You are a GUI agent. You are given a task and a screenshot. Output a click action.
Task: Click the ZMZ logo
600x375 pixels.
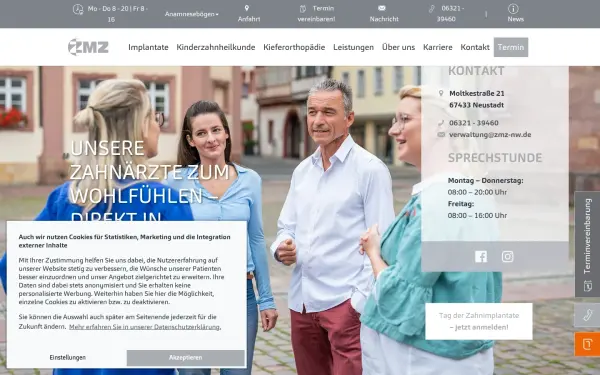click(88, 47)
